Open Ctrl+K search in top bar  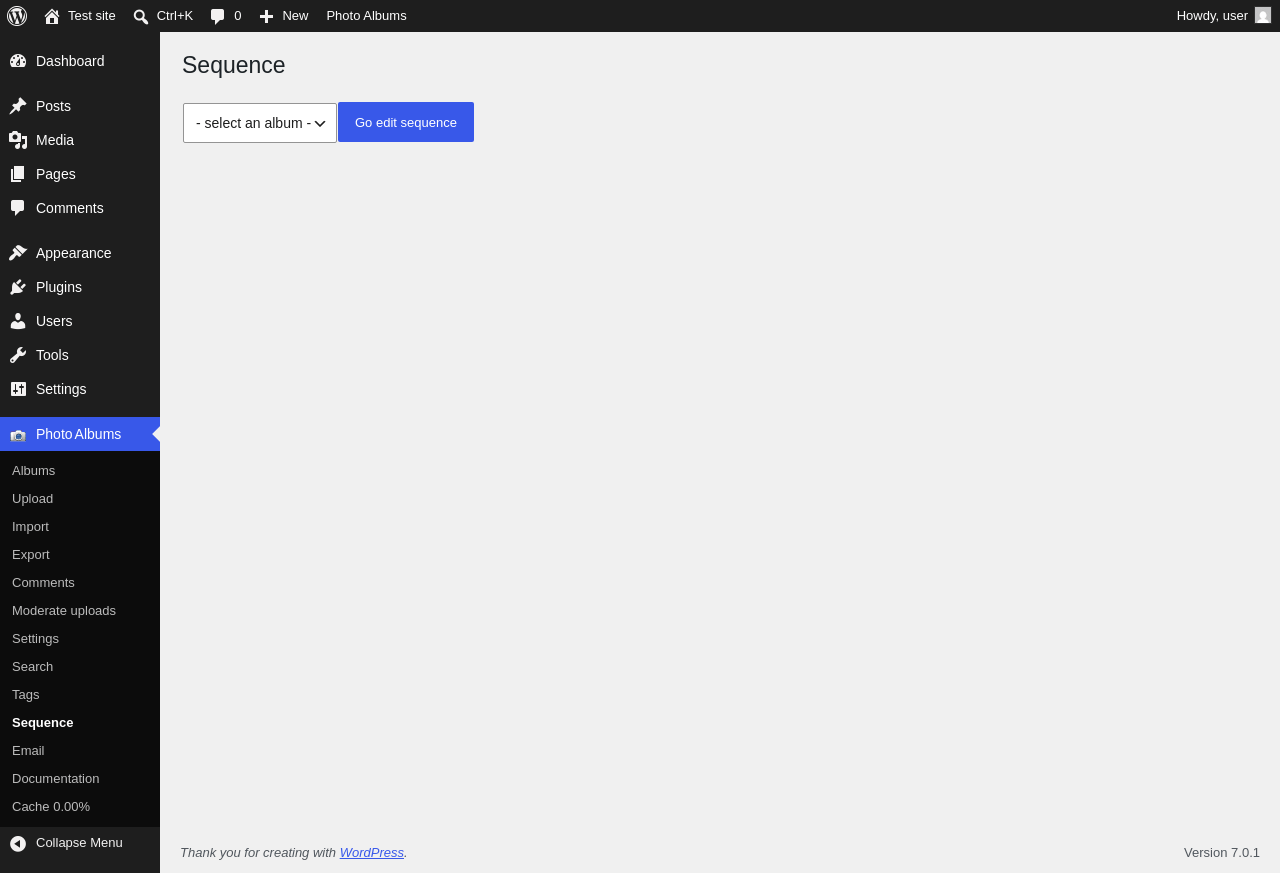(x=163, y=16)
